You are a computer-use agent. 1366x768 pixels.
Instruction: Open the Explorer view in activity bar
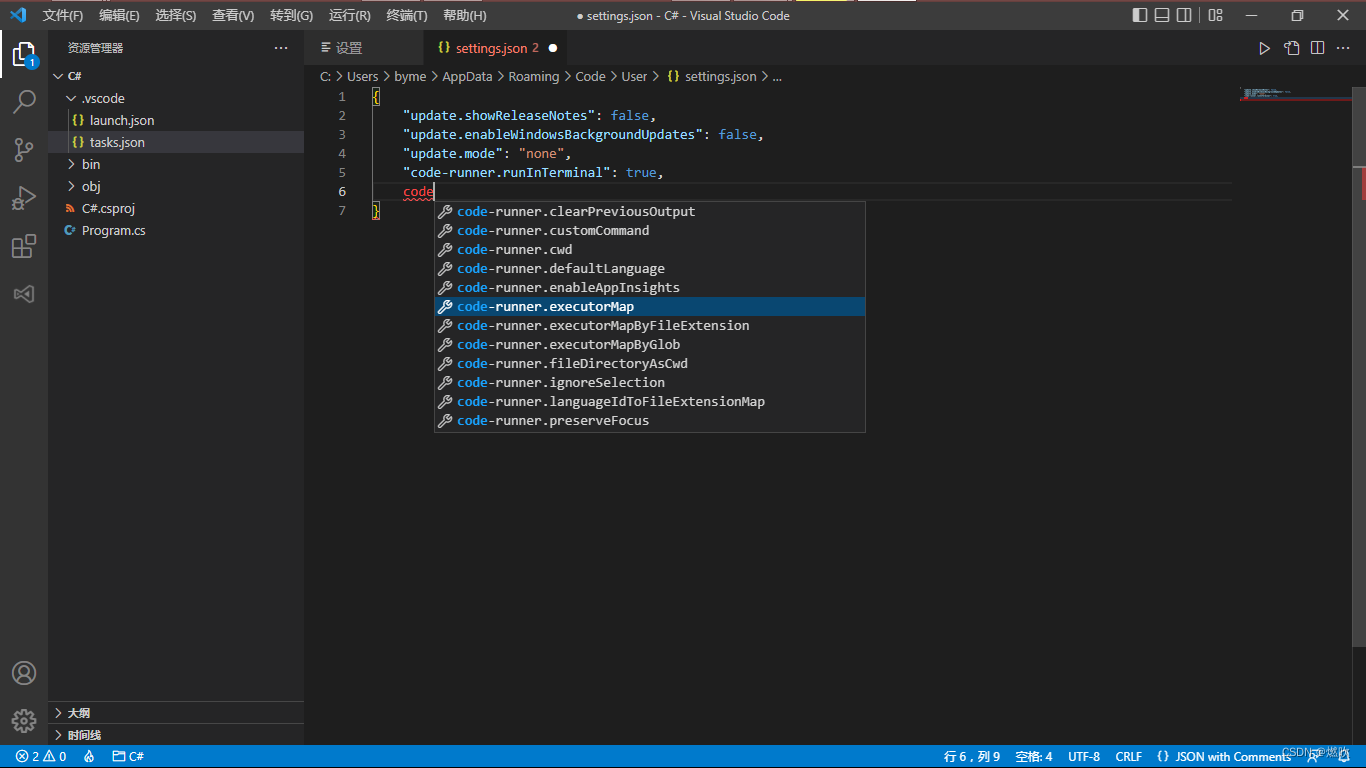pyautogui.click(x=24, y=54)
